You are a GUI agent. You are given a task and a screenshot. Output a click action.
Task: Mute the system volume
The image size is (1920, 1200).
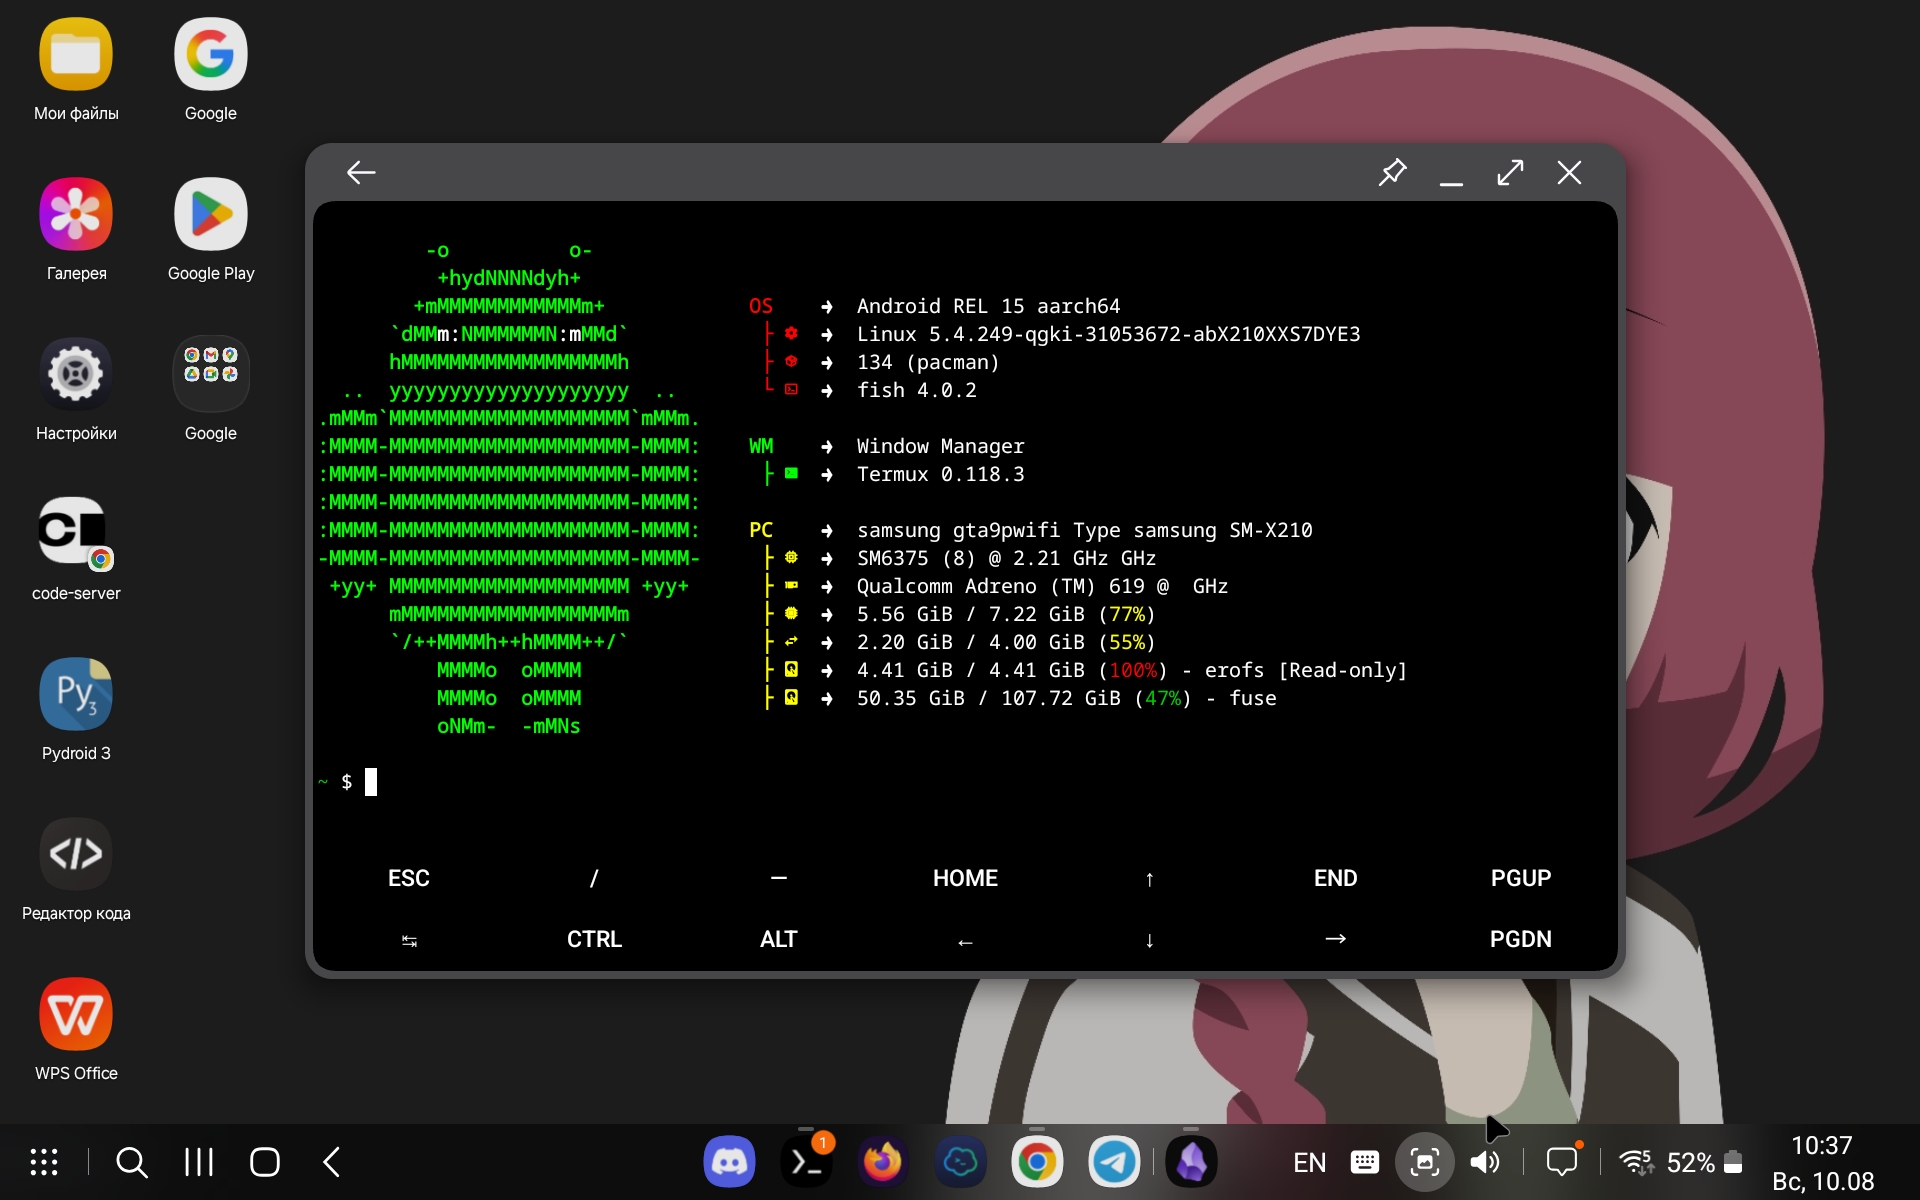click(x=1484, y=1161)
